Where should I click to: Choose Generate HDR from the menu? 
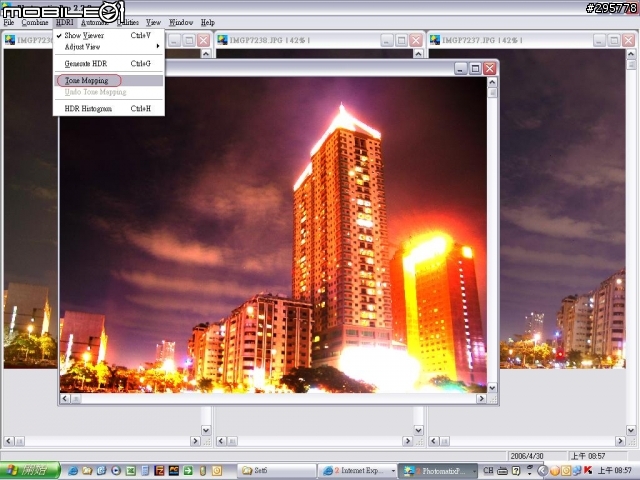(x=109, y=64)
